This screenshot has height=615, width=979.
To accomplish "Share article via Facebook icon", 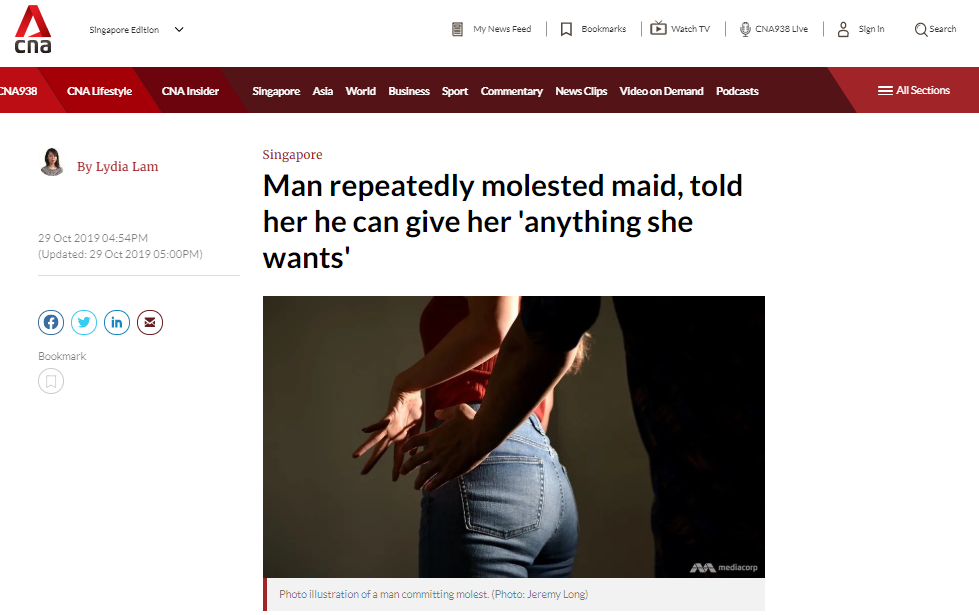I will (x=51, y=322).
